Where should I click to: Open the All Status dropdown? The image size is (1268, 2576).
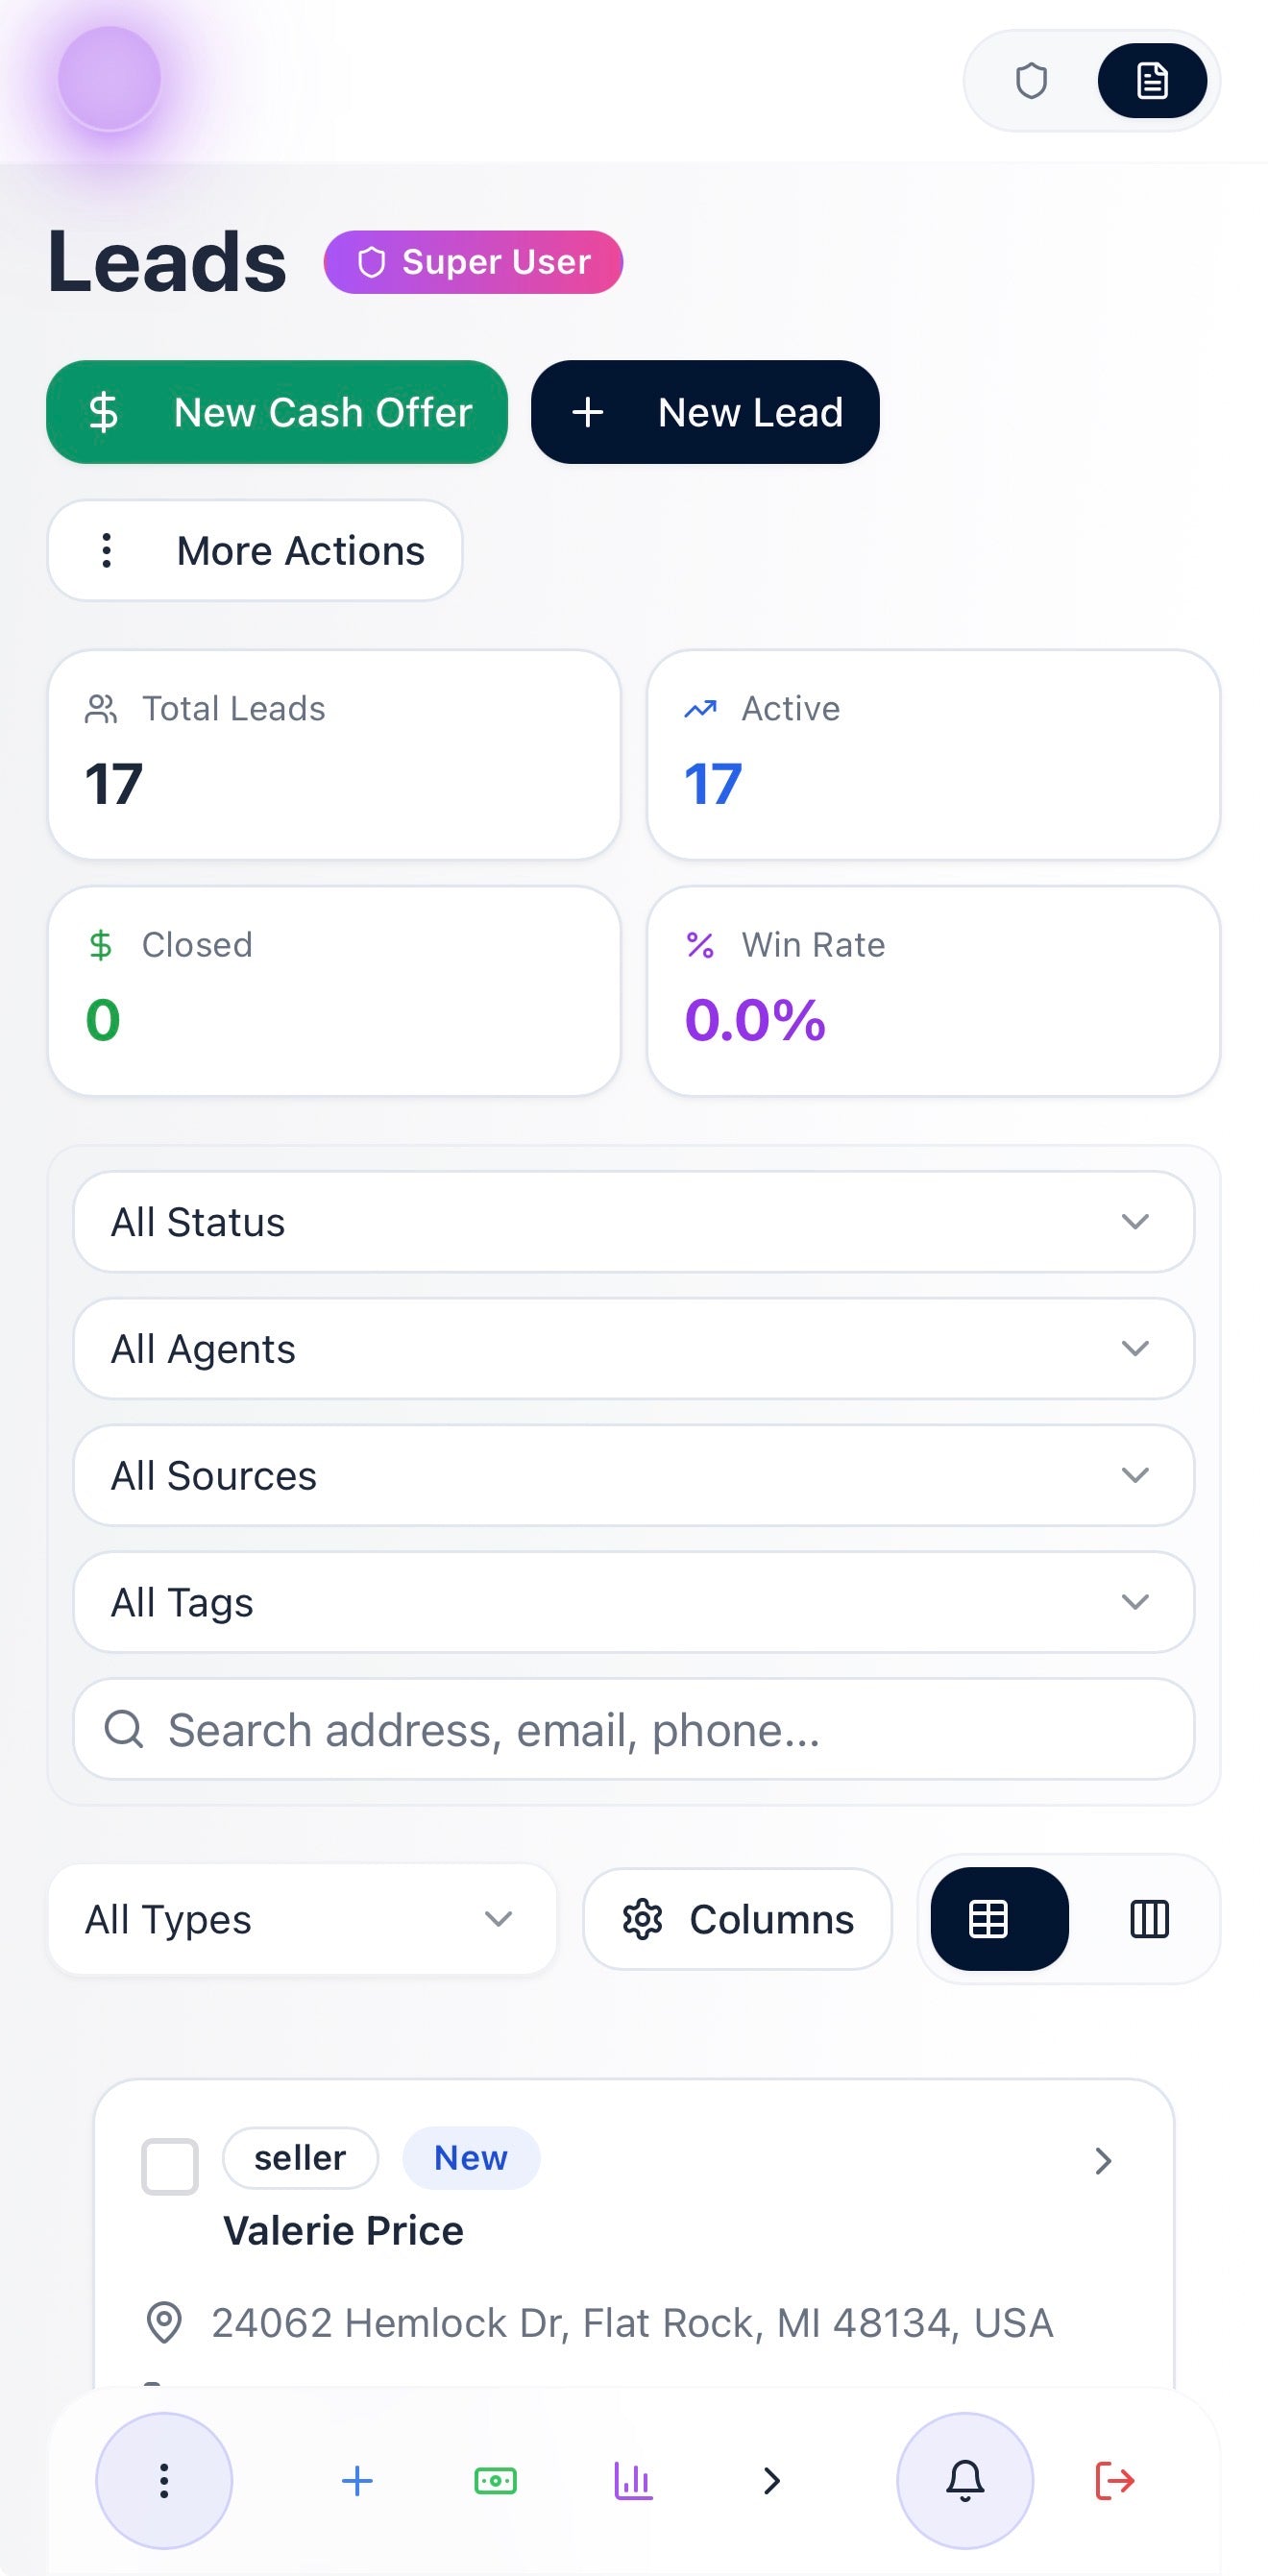(x=633, y=1221)
